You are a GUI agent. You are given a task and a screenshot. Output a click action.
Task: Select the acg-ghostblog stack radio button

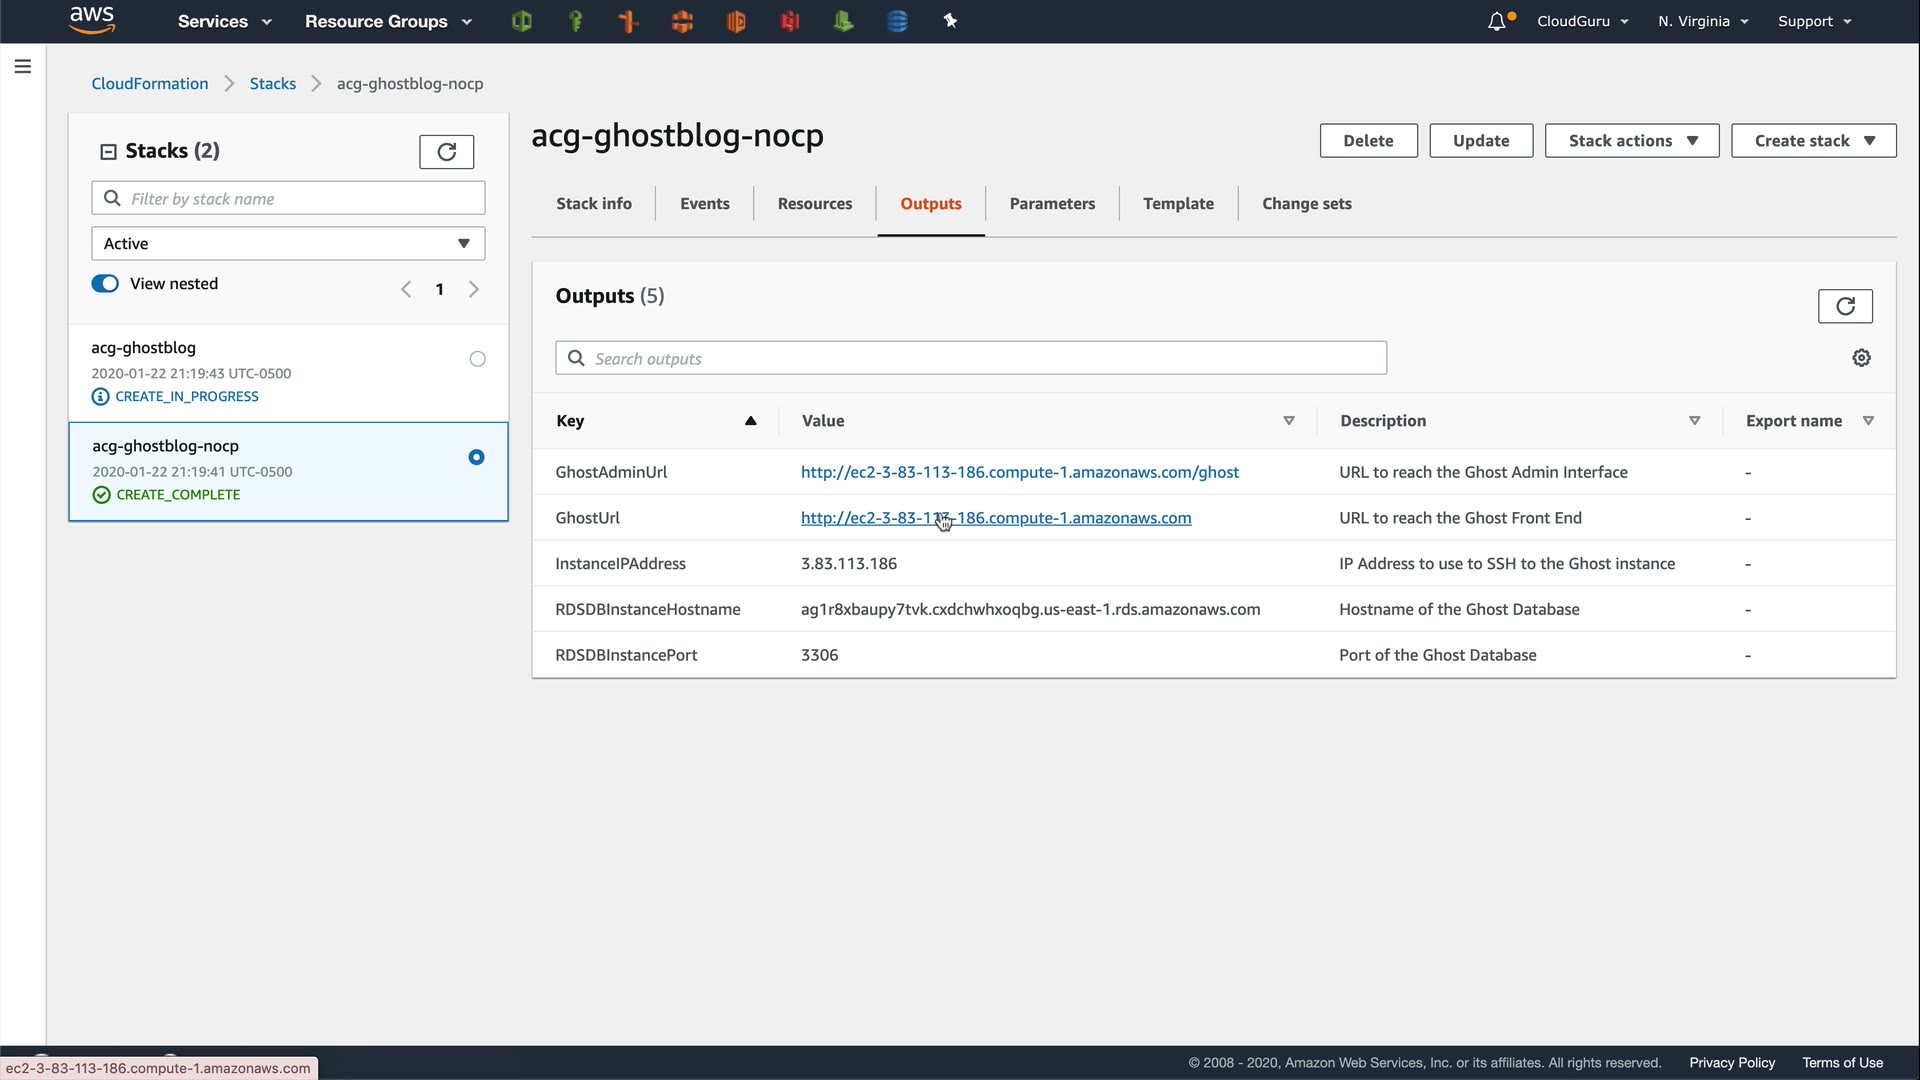tap(477, 359)
